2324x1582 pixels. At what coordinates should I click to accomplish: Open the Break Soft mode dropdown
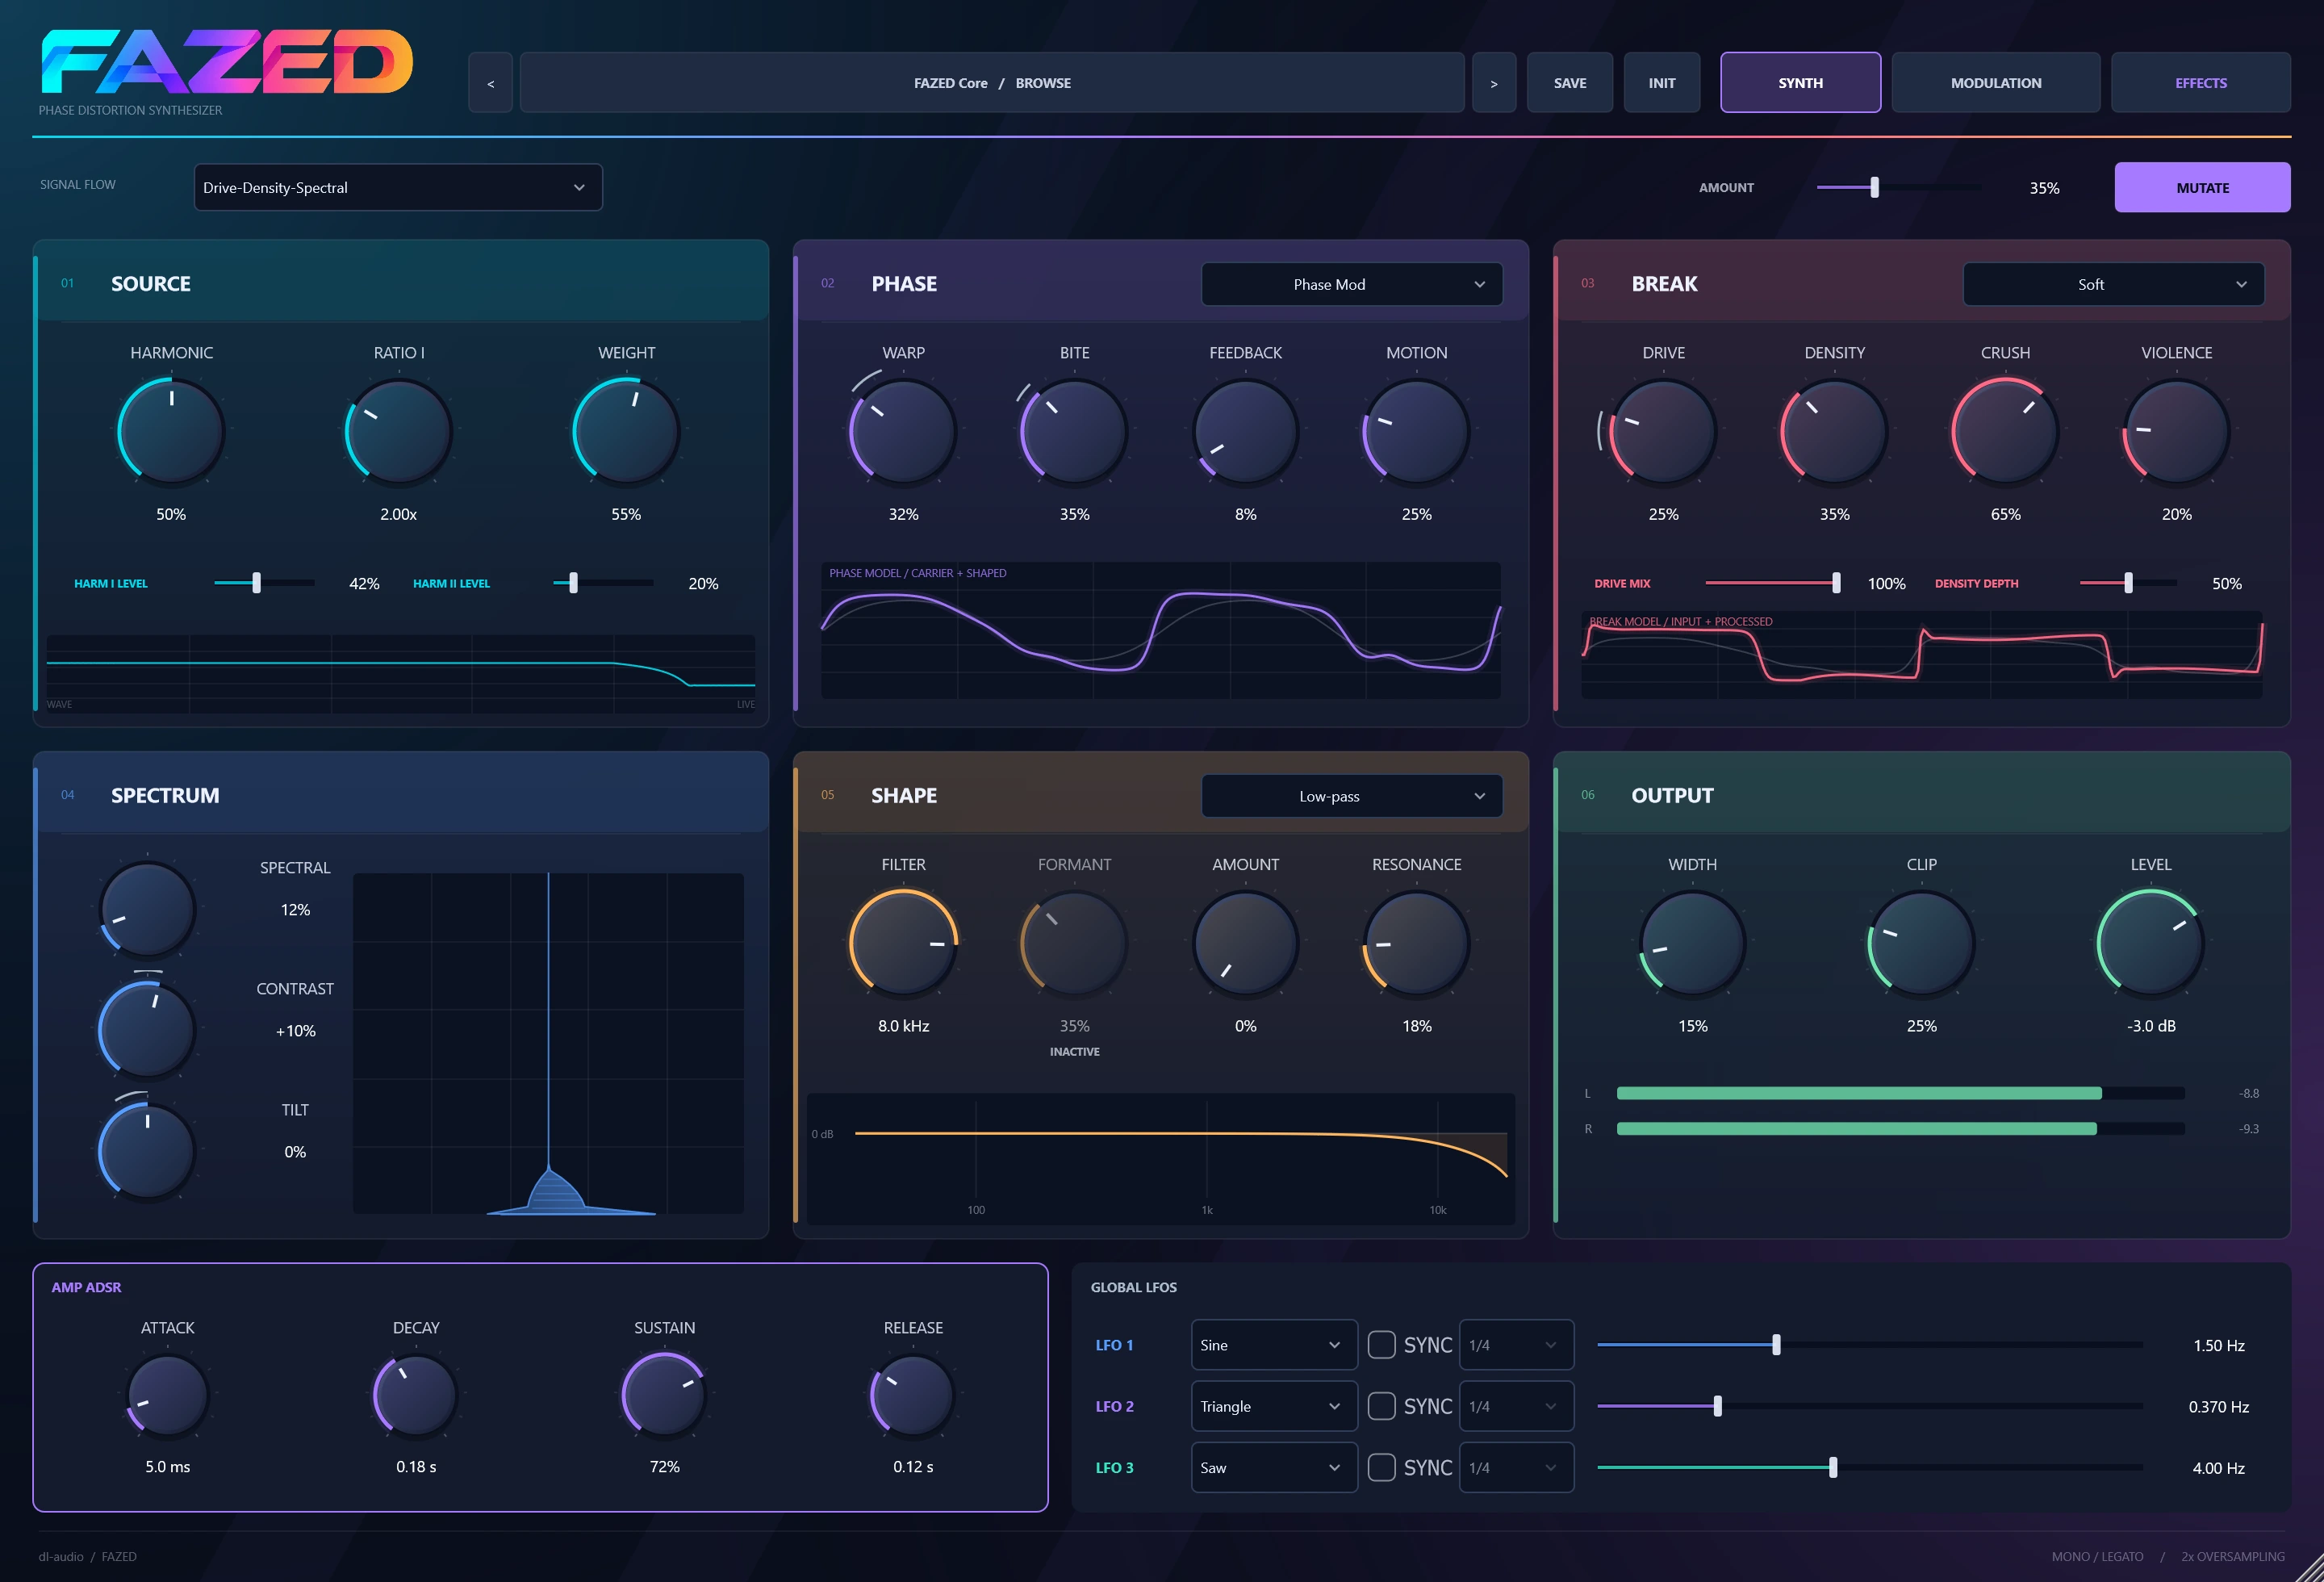point(2113,284)
